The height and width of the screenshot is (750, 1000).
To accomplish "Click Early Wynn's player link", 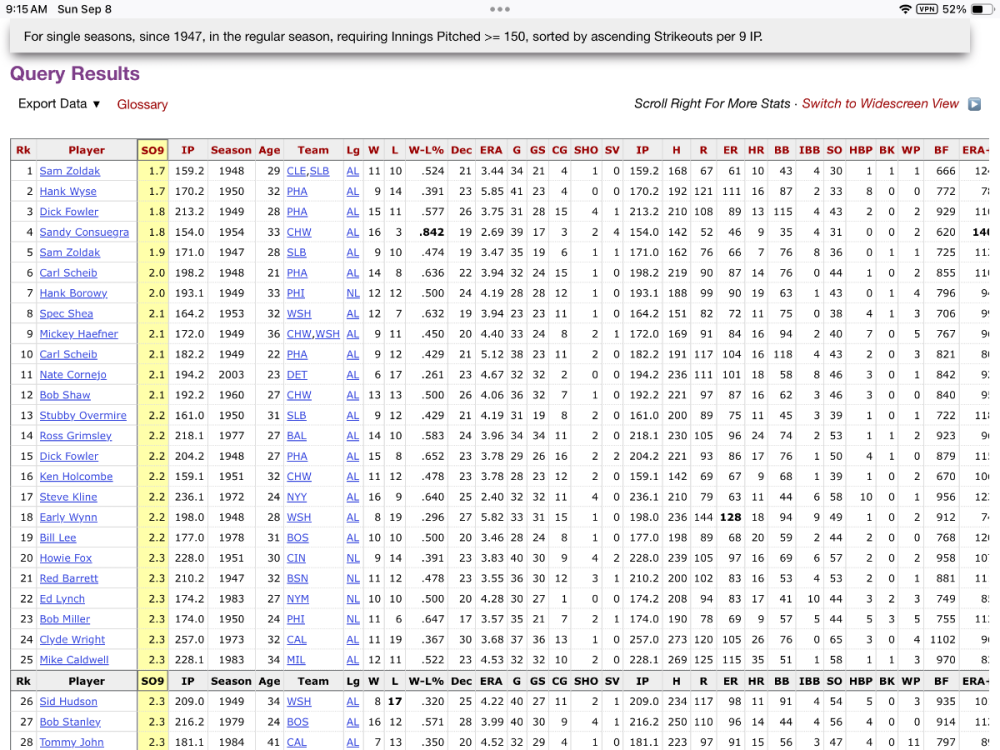I will (68, 518).
